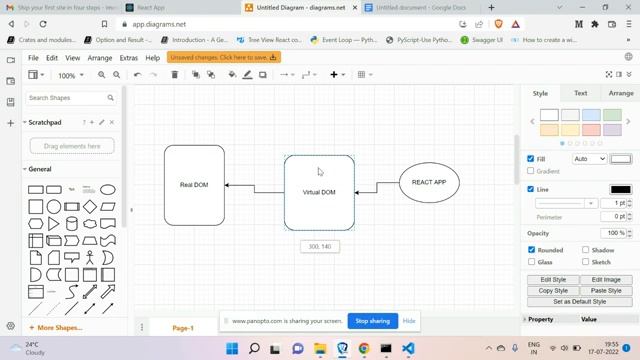Select the diamond shape in General
Image resolution: width=640 pixels, height=360 pixels.
click(90, 207)
